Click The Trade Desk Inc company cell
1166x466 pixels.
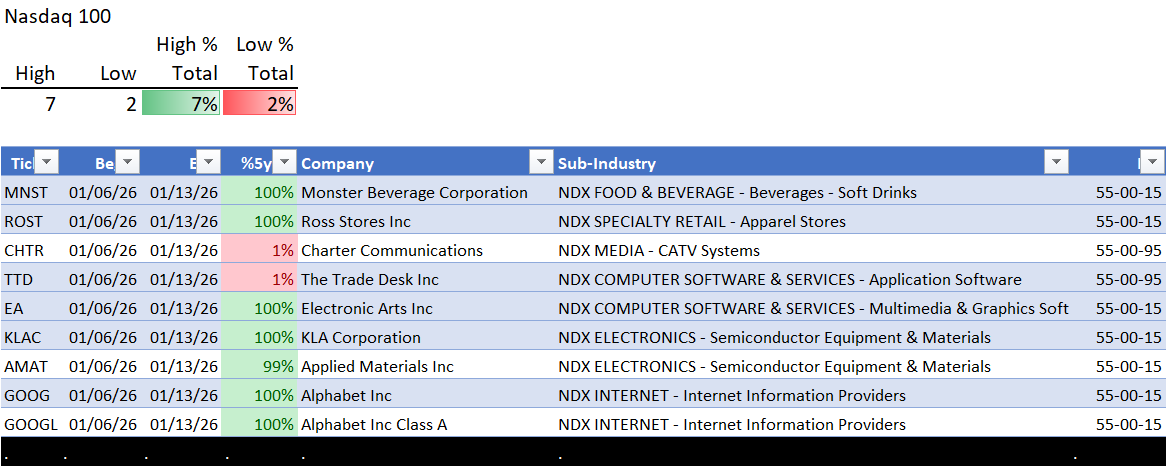[370, 279]
